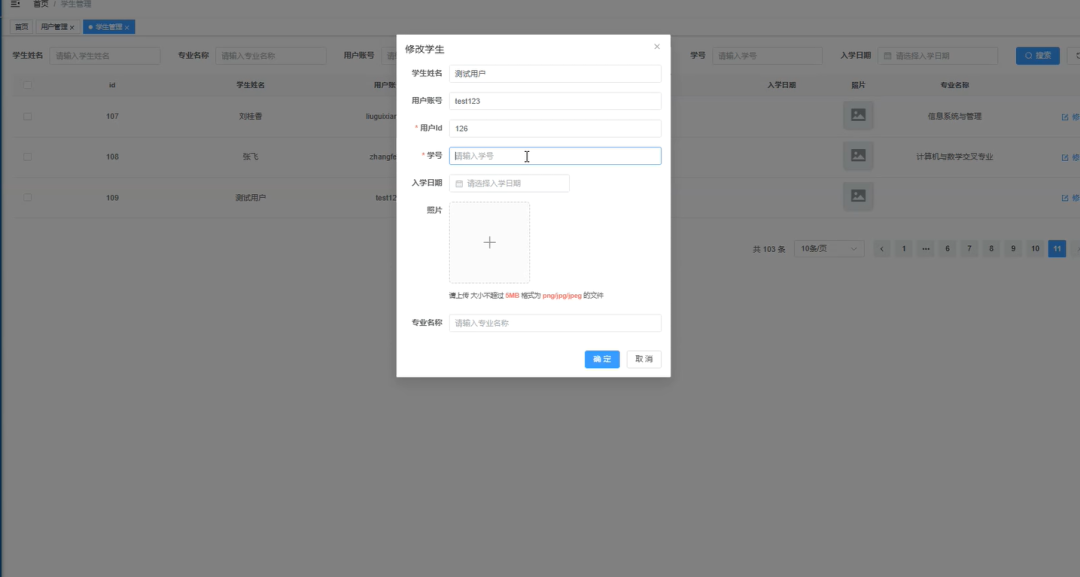Go to page 7
The height and width of the screenshot is (577, 1080).
click(969, 249)
